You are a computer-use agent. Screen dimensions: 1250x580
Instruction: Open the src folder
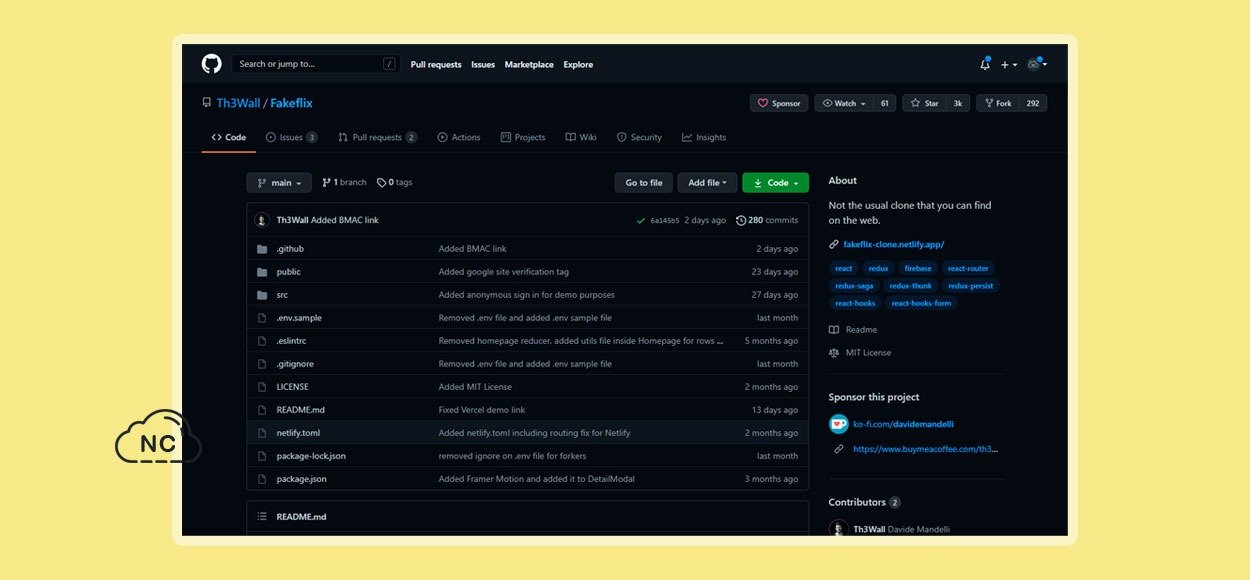click(x=282, y=295)
